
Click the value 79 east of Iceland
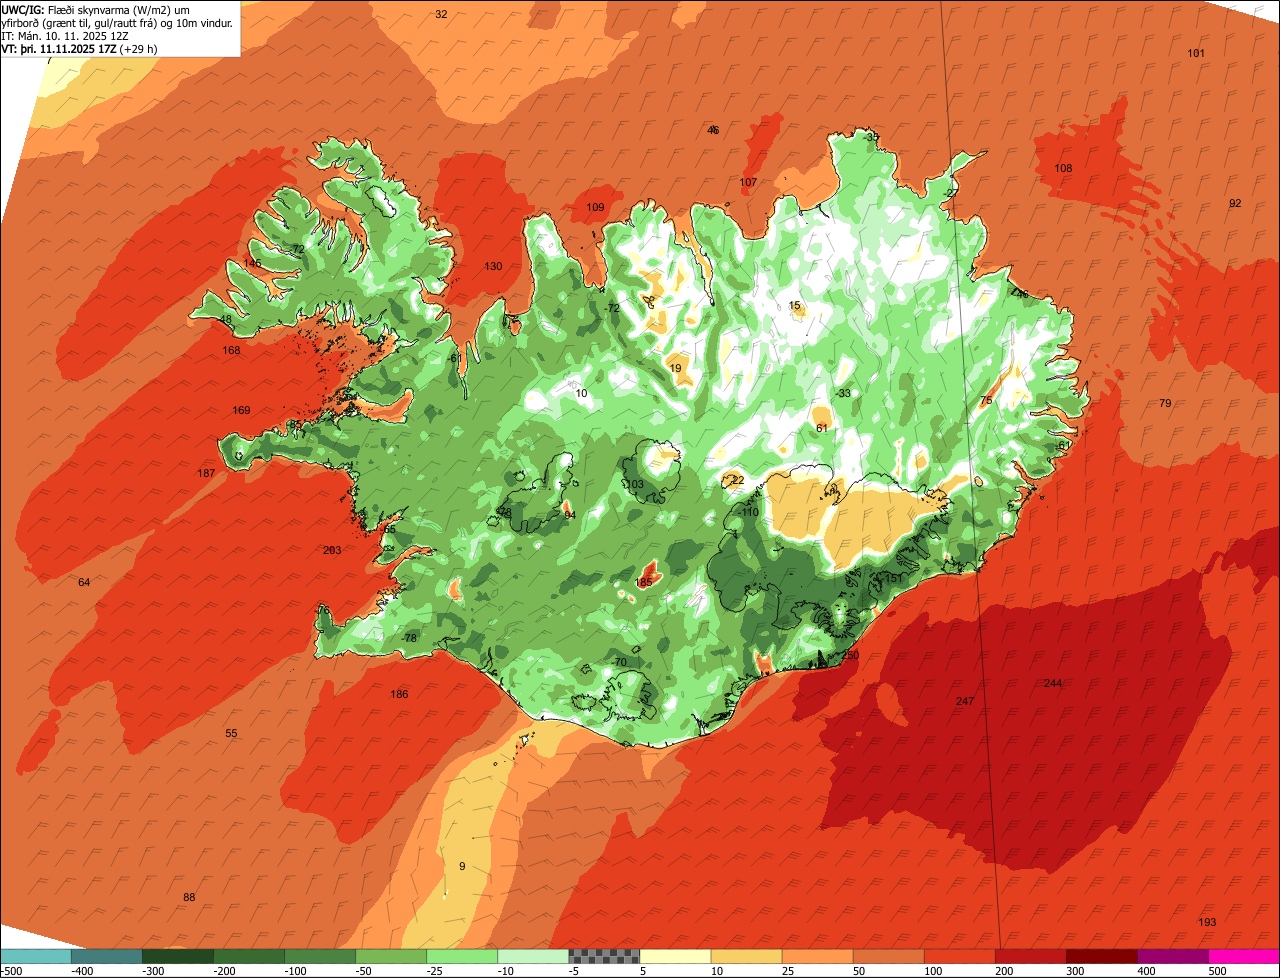pos(1165,403)
